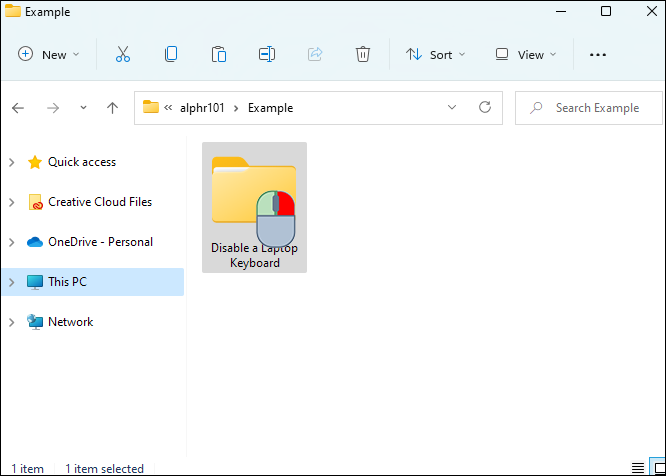Expand the alphr101 breadcrumb arrow
The image size is (666, 476).
pos(236,108)
